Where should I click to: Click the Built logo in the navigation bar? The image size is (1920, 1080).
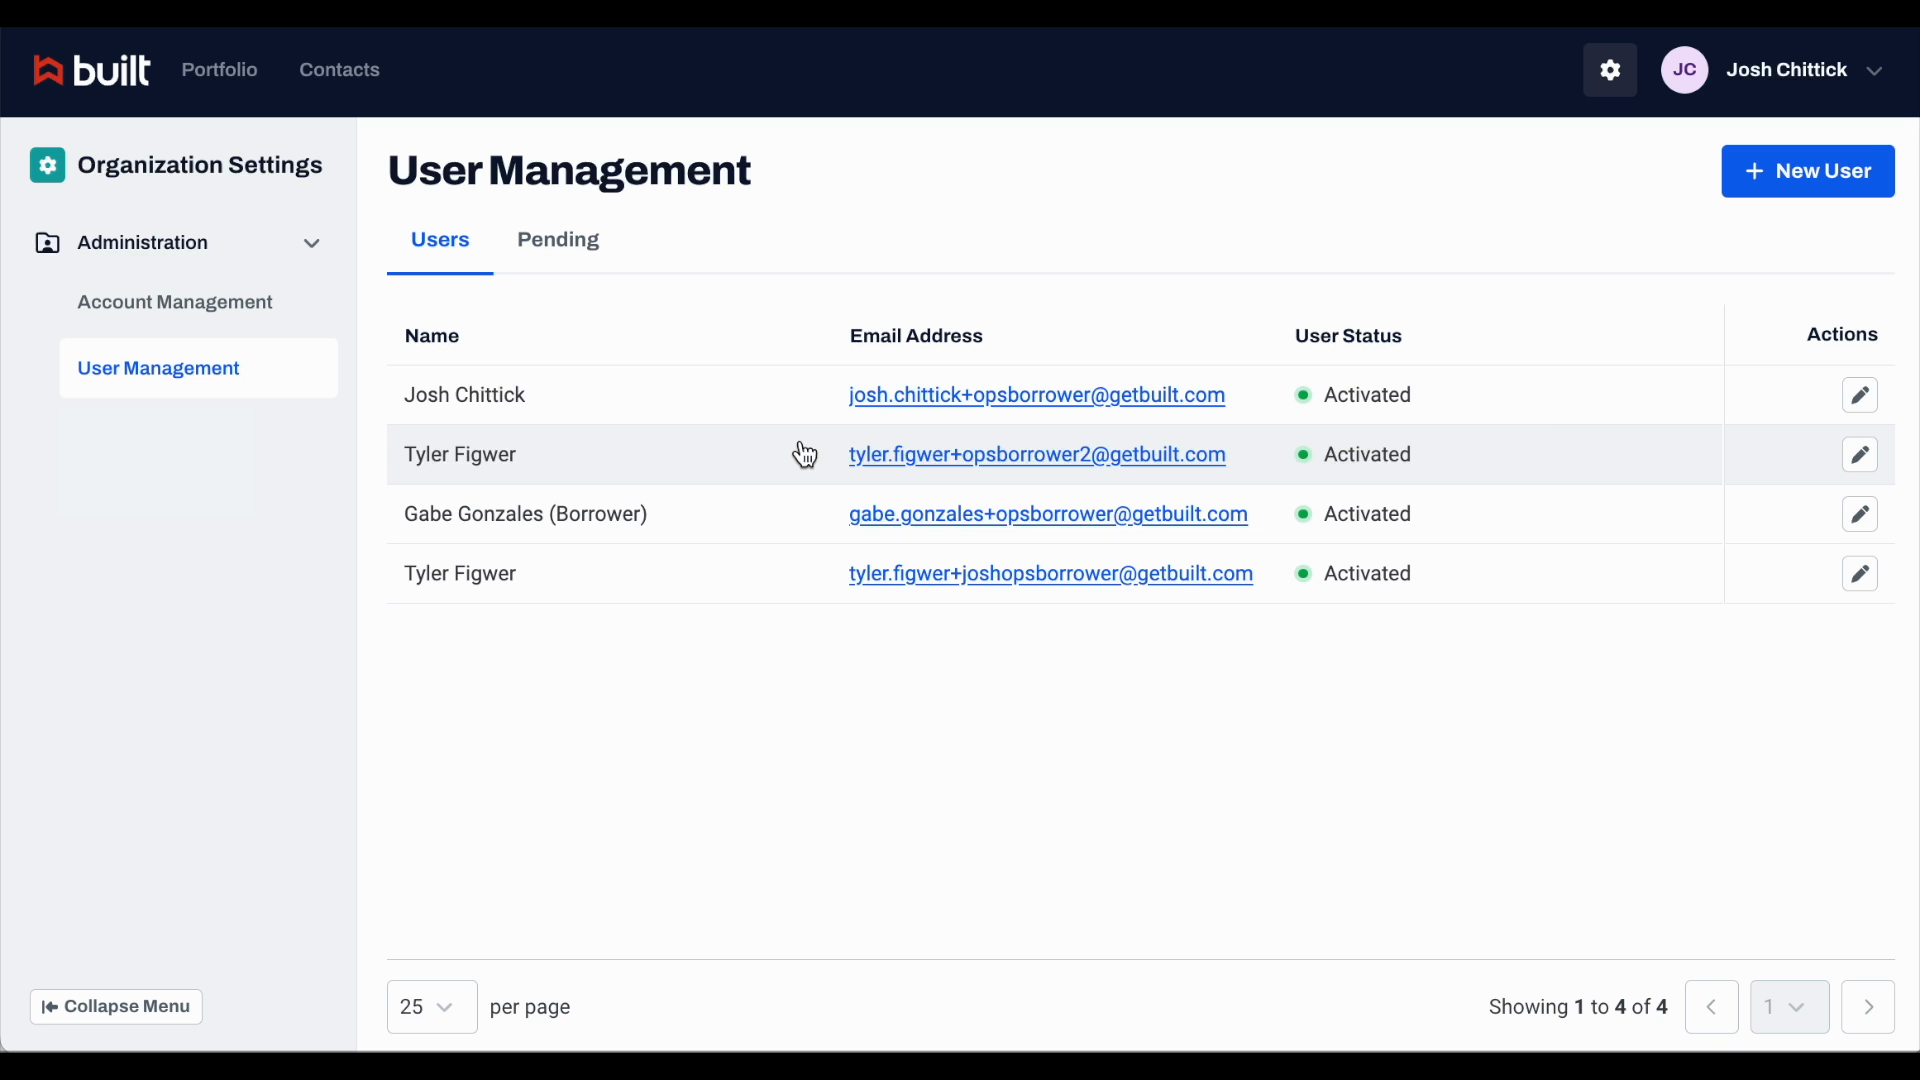click(x=92, y=70)
